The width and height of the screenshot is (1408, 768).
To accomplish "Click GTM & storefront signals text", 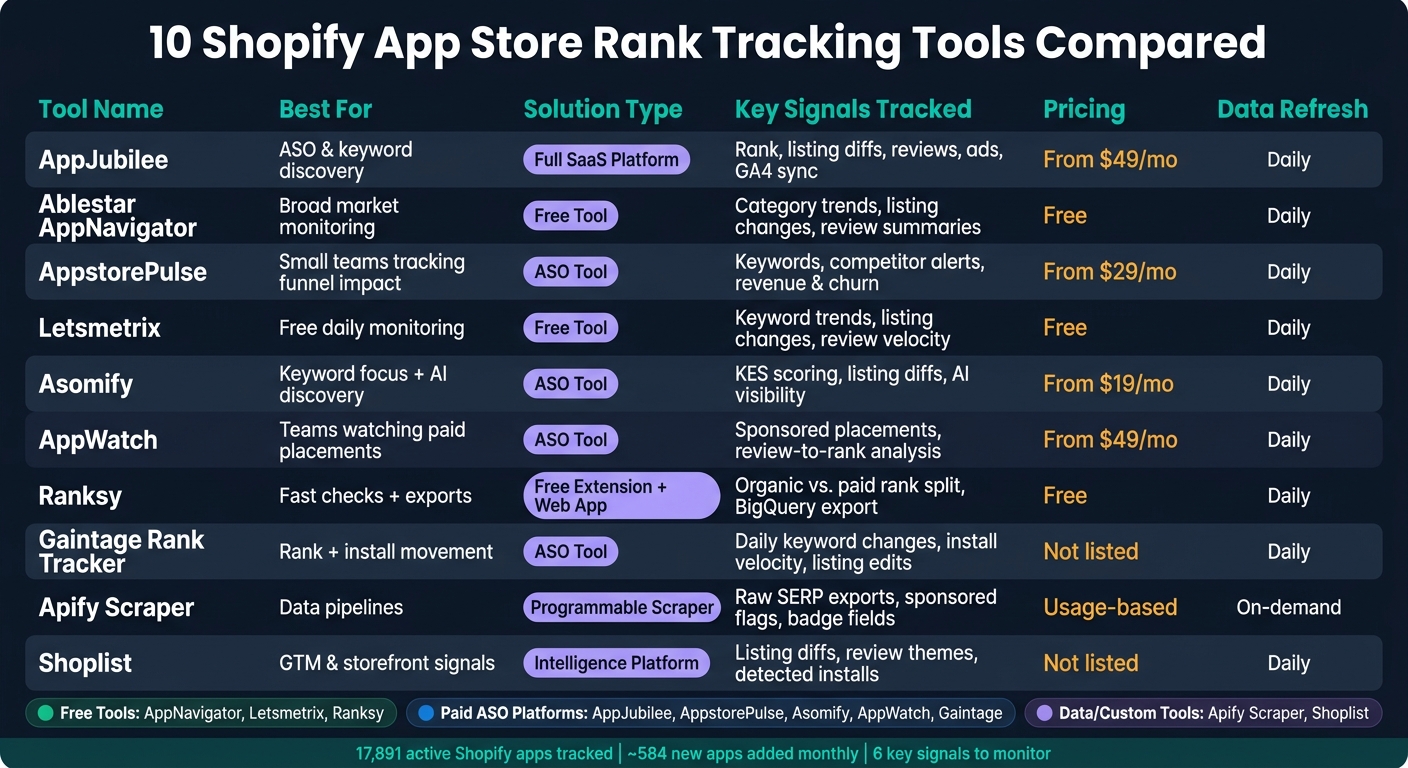I will tap(387, 663).
